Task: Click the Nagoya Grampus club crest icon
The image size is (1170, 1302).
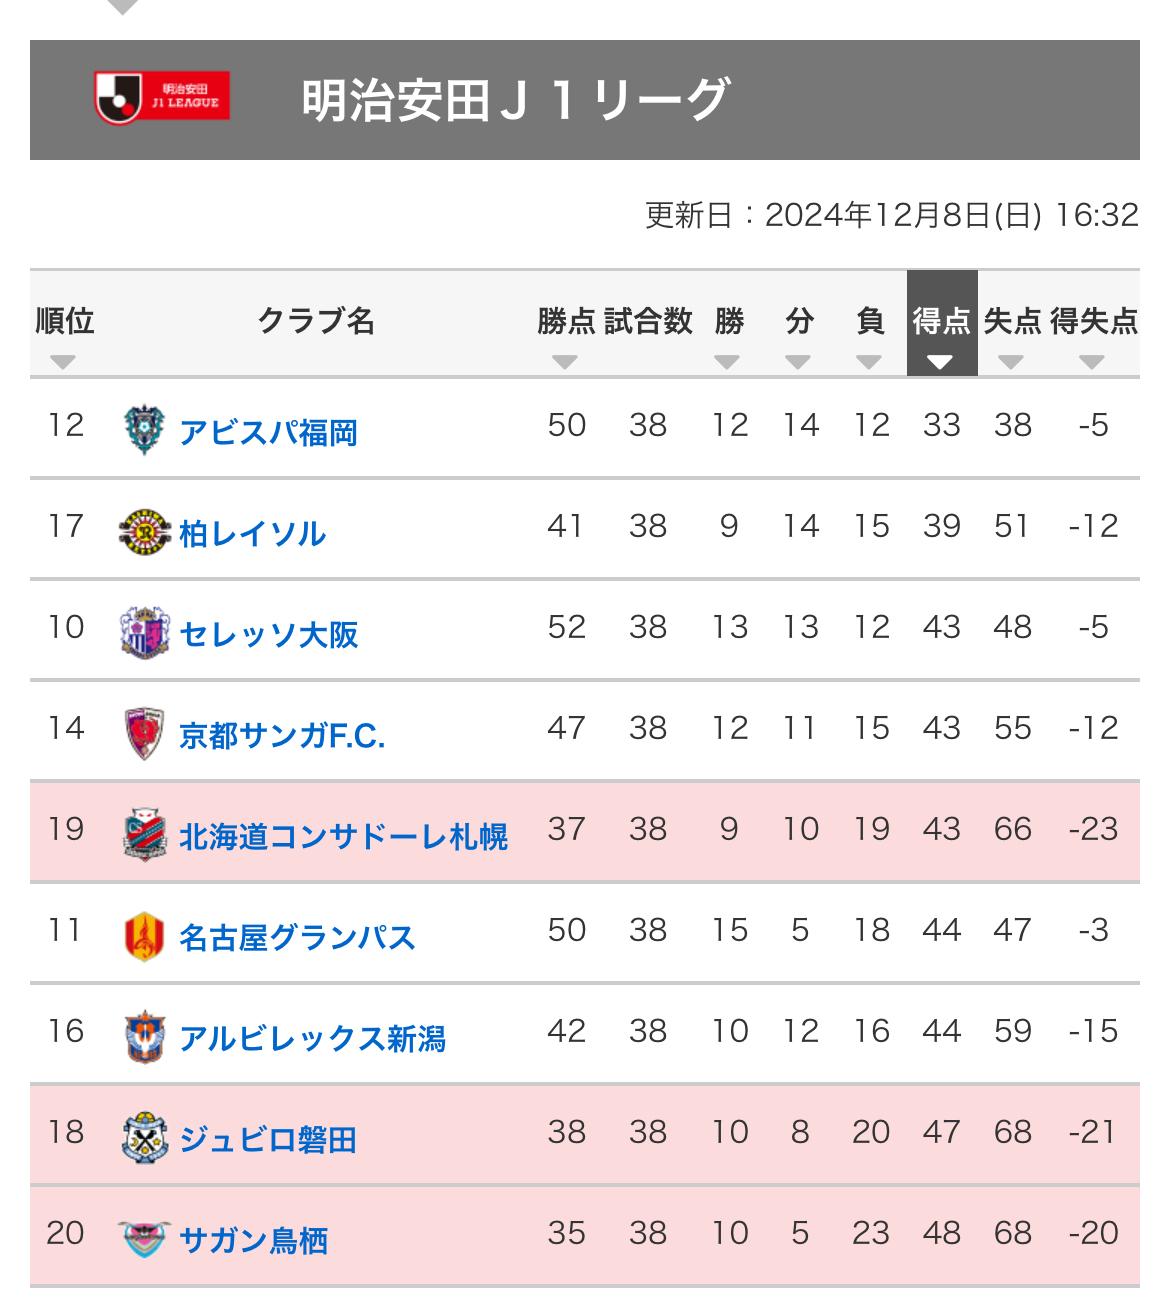Action: [144, 936]
